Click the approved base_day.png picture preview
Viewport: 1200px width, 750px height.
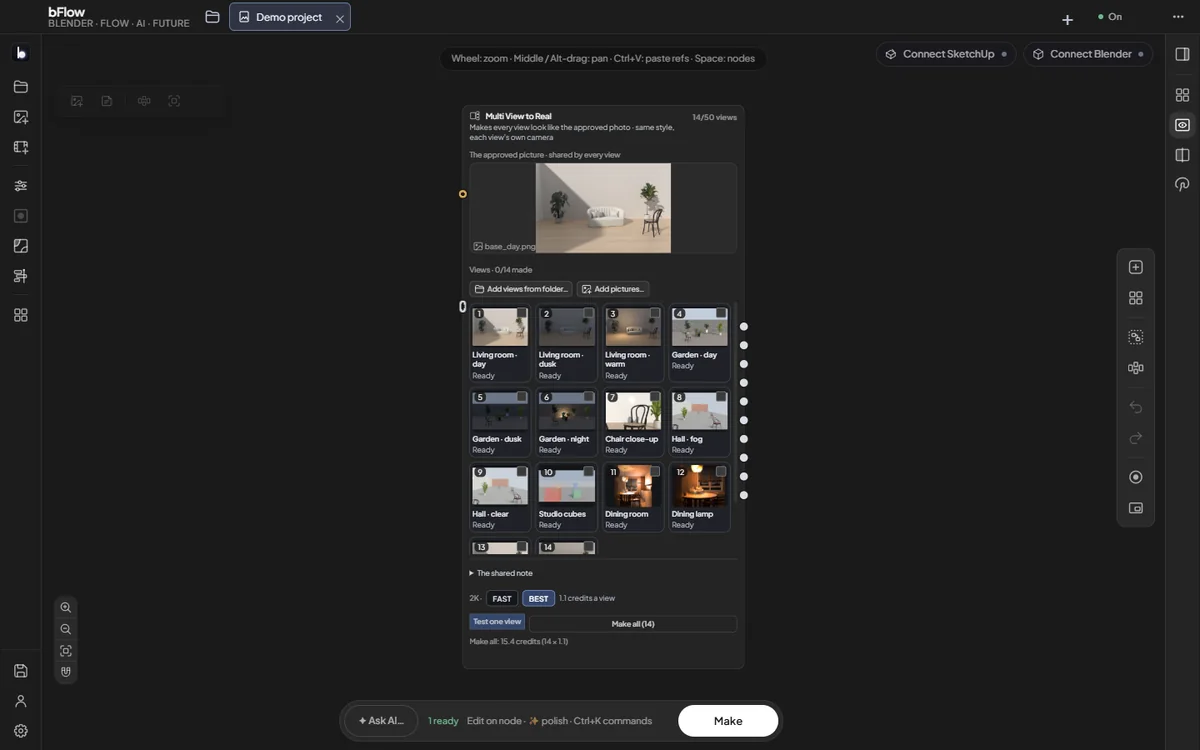click(603, 208)
